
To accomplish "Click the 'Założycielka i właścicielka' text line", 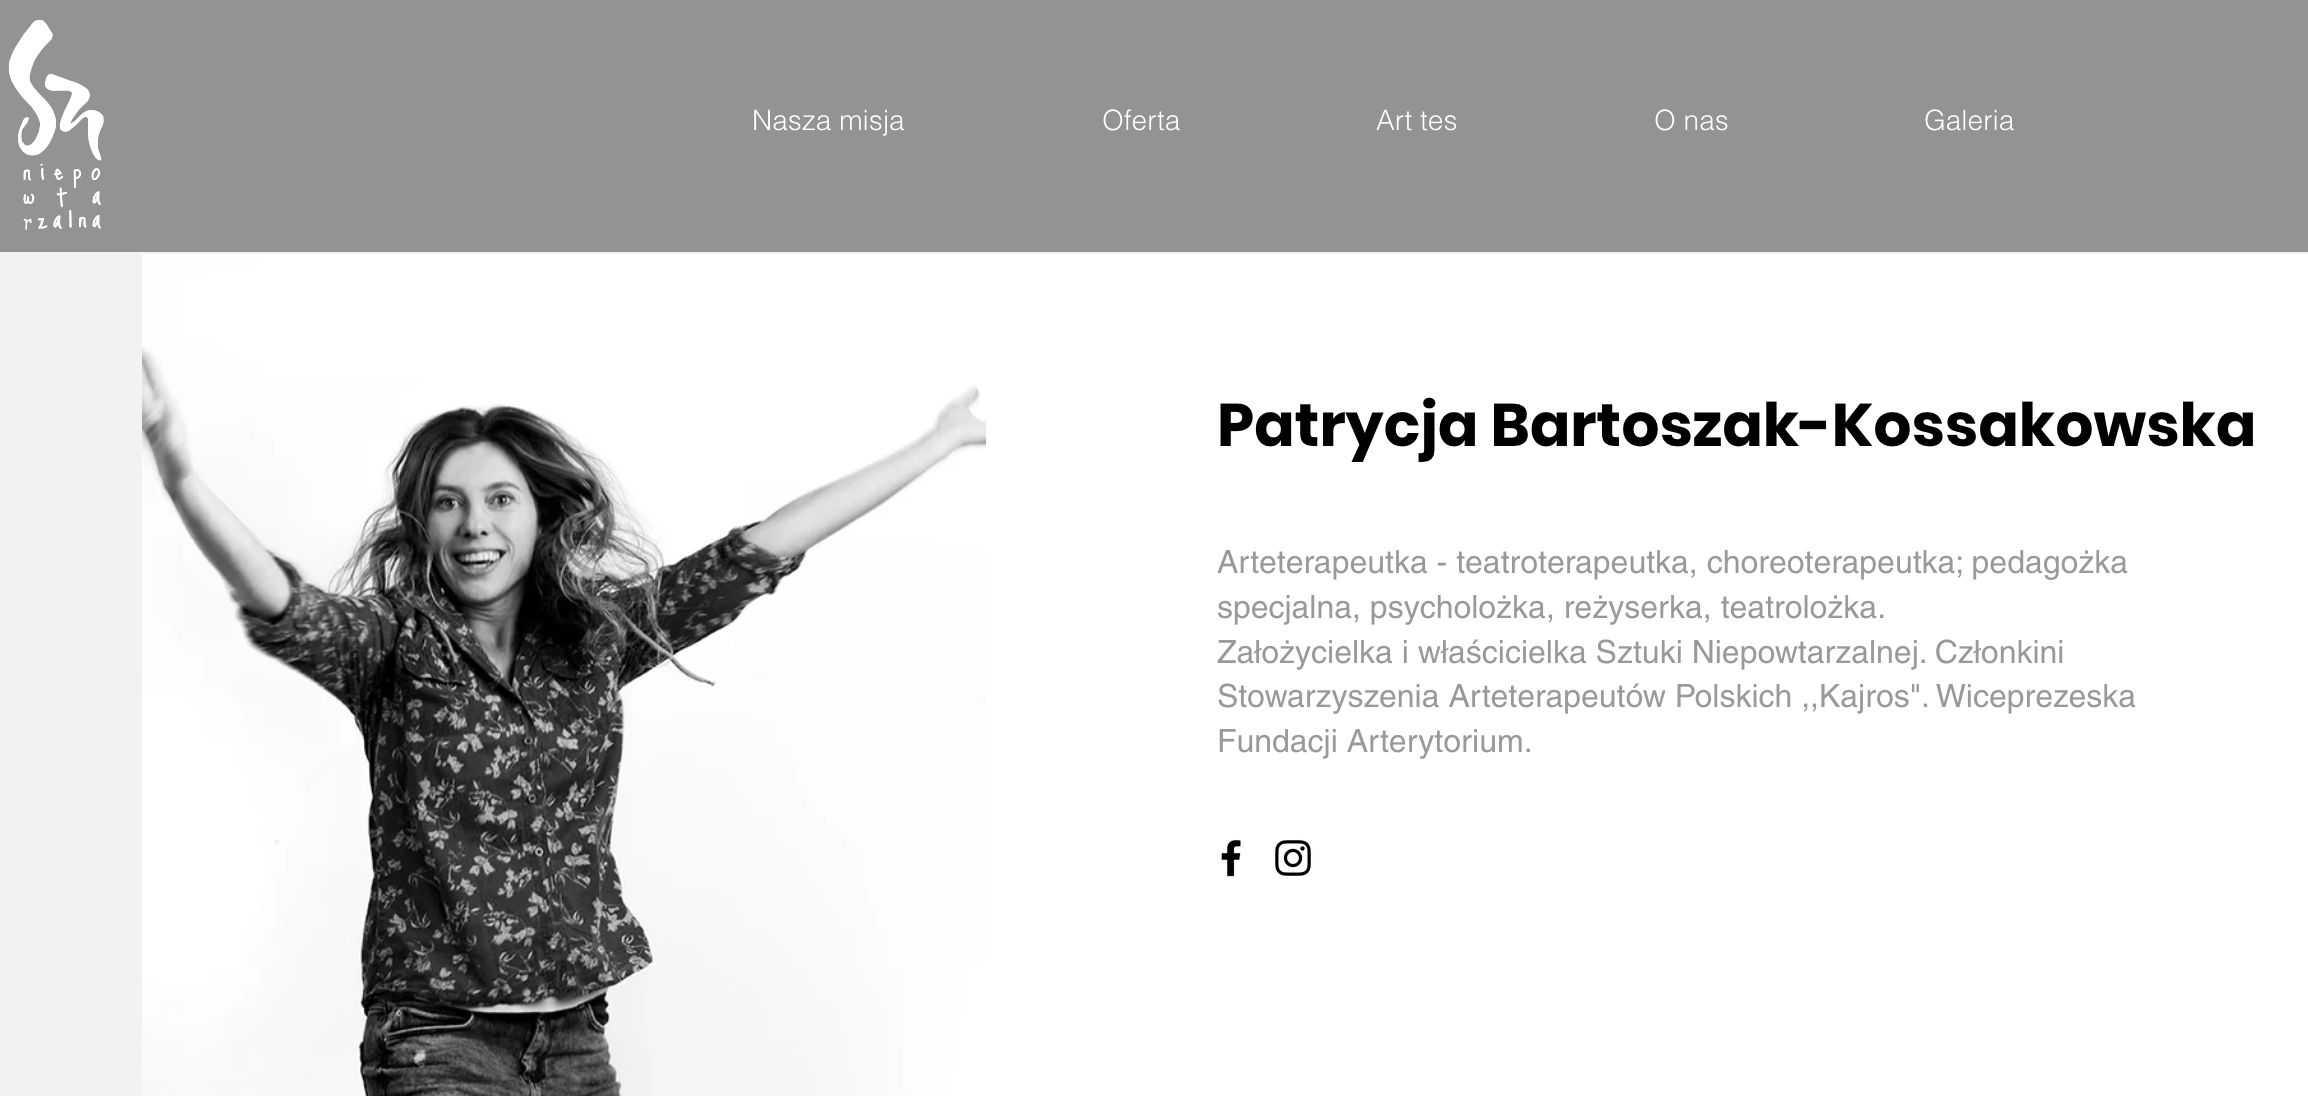I will click(1640, 653).
